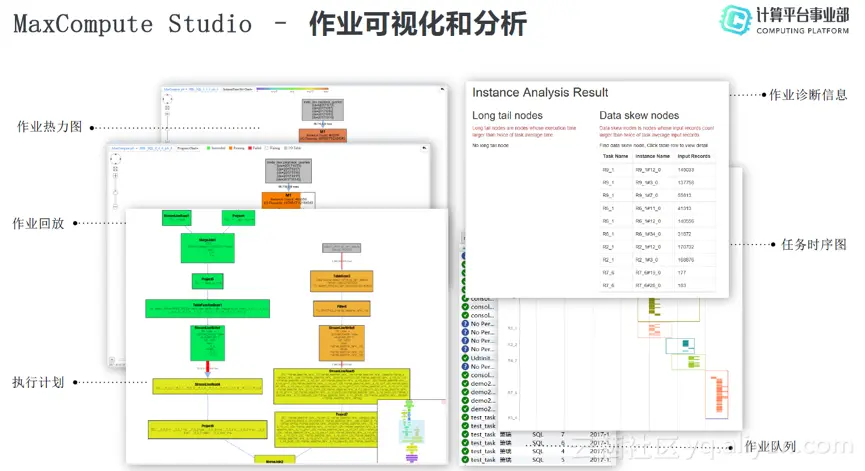Click the orange Running legend swatch
Screen dimensions: 865x471
pos(229,148)
